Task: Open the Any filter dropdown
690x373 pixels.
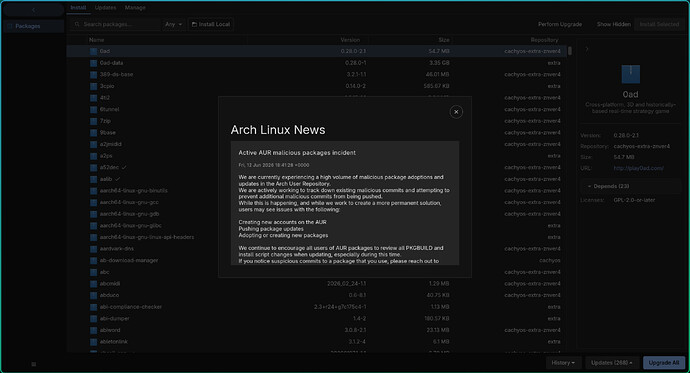Action: tap(173, 24)
